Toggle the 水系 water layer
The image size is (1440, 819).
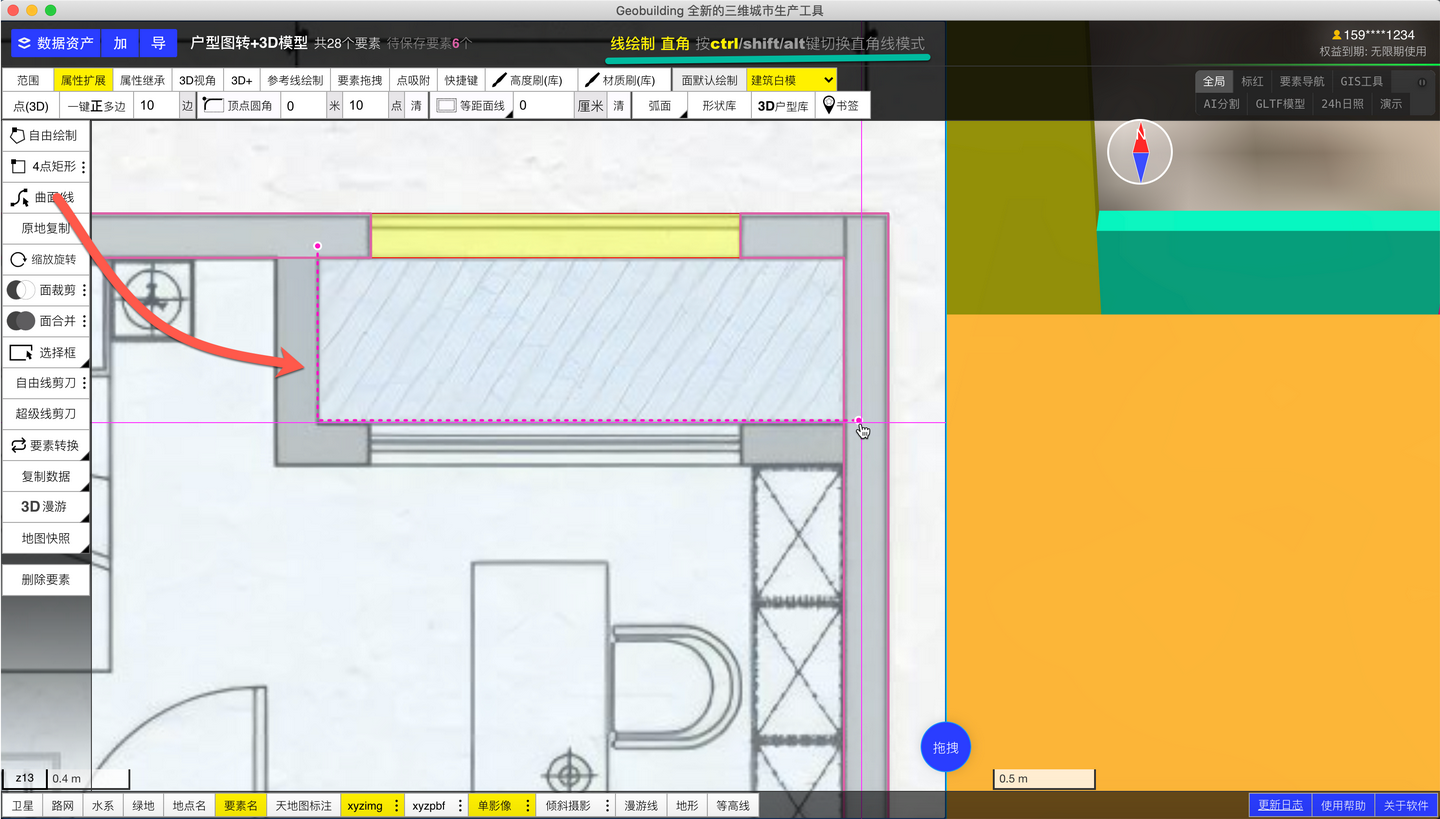(102, 805)
